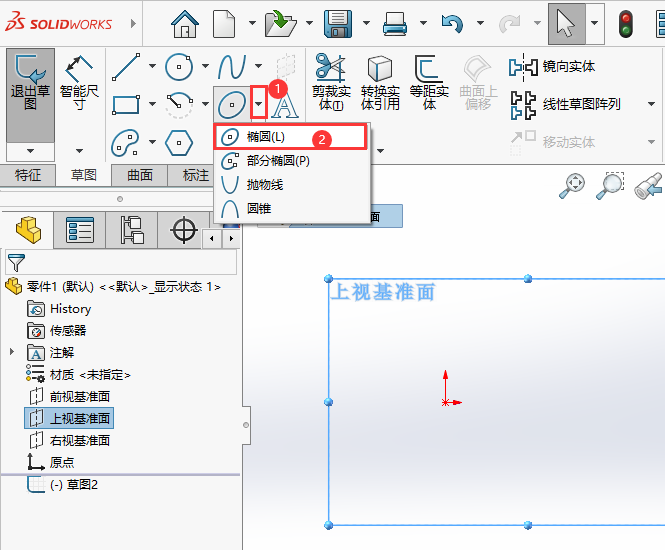Select the Text sketch tool (A icon)
This screenshot has width=665, height=550.
coord(285,105)
